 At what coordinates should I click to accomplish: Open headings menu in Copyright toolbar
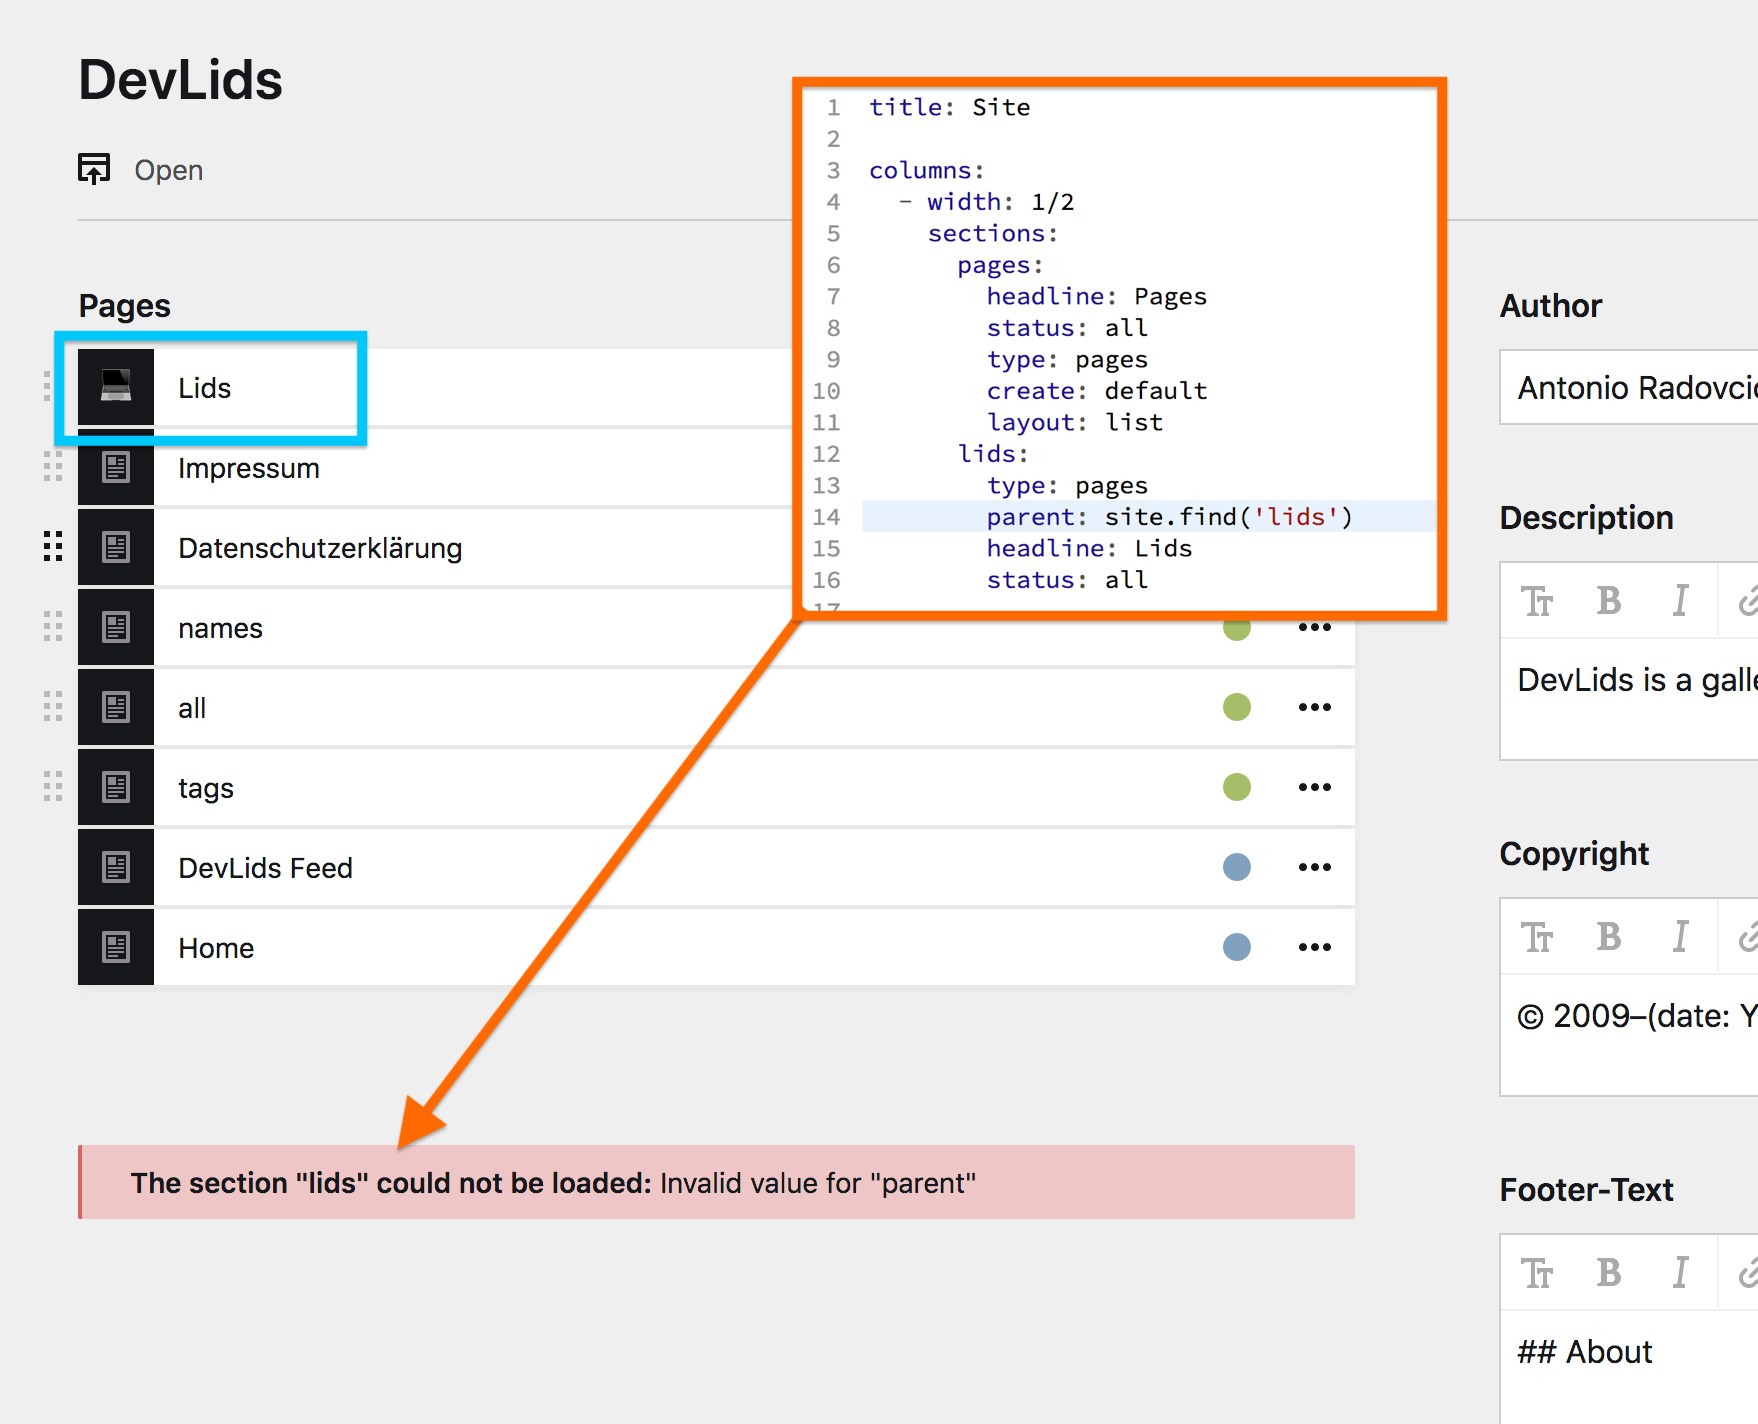tap(1537, 937)
